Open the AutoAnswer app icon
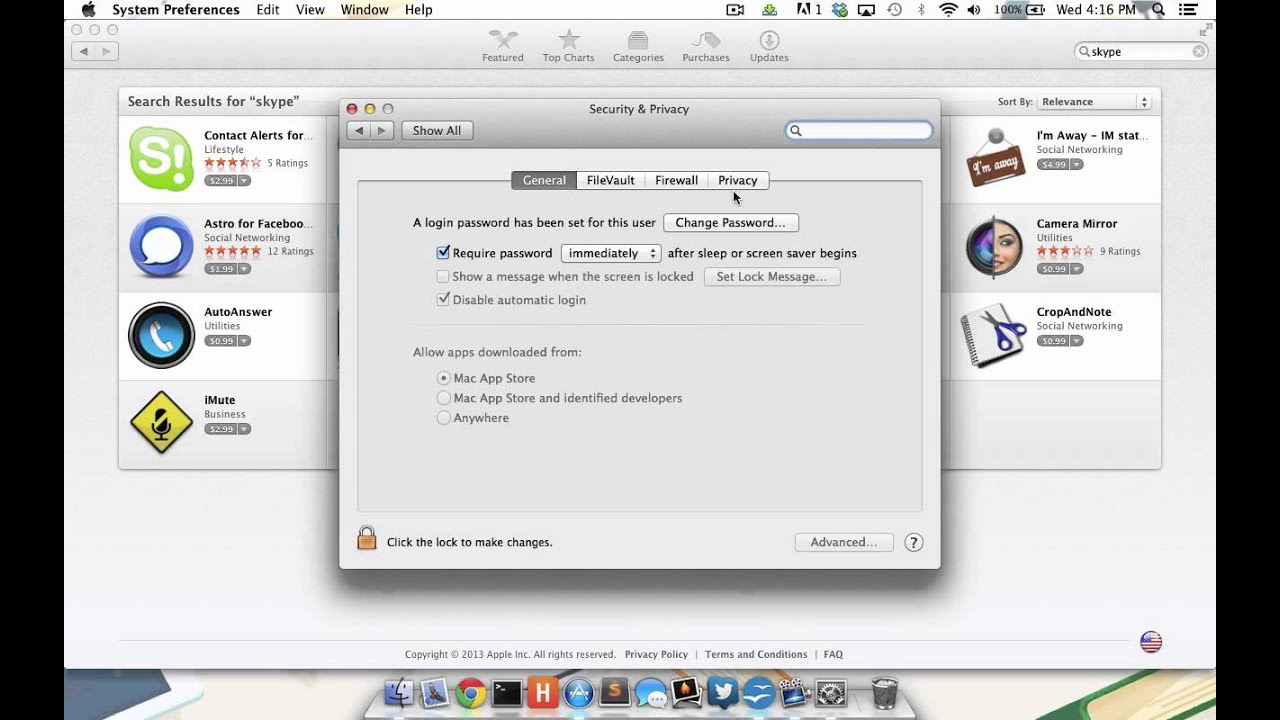 pyautogui.click(x=161, y=335)
